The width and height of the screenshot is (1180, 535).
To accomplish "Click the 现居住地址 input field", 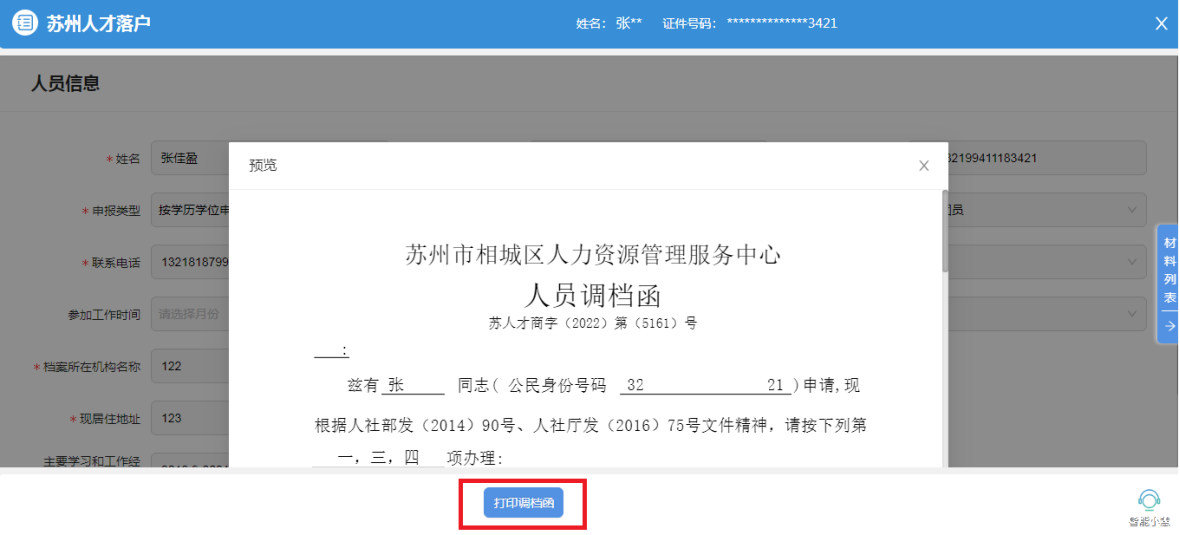I will point(190,418).
